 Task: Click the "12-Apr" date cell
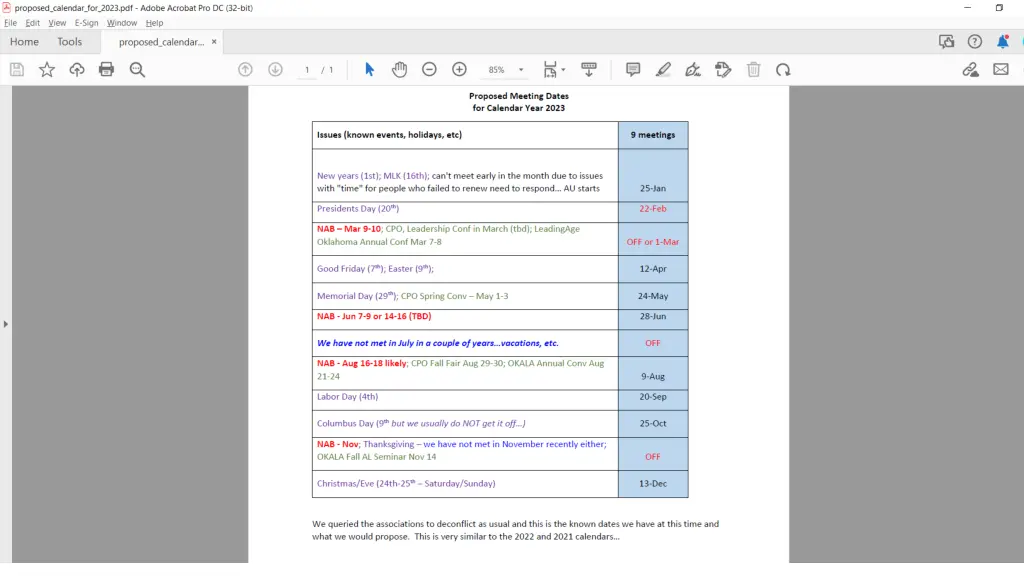point(652,268)
